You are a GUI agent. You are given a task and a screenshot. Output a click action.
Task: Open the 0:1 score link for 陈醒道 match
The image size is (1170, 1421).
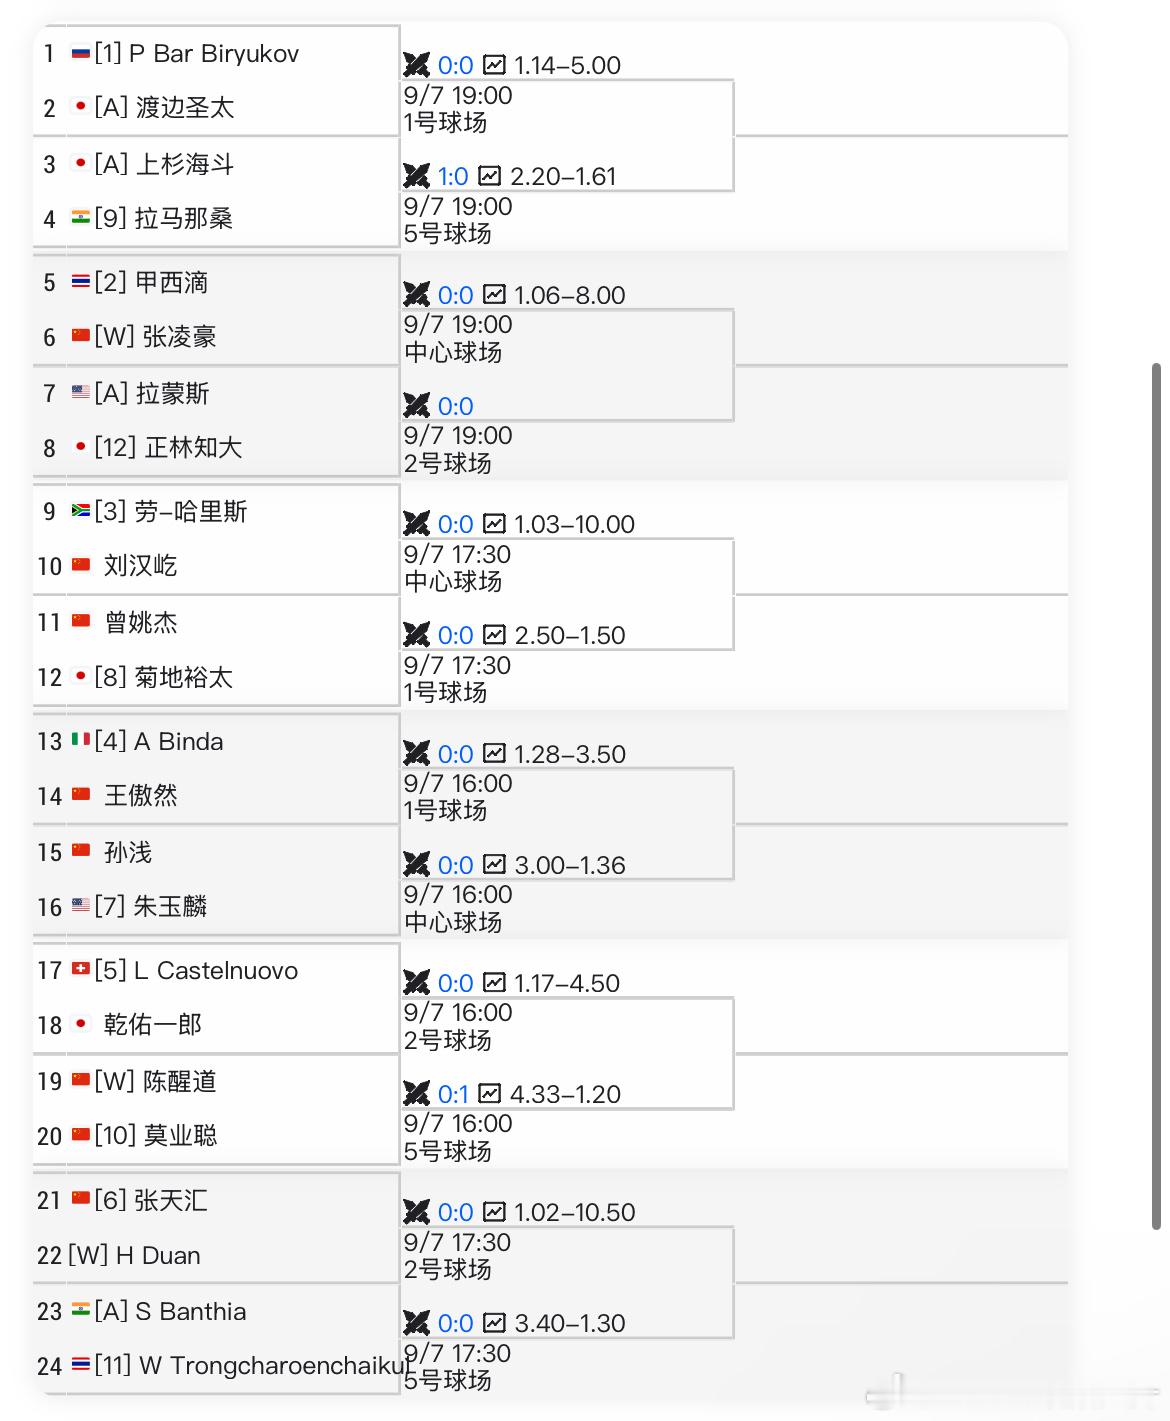453,1094
